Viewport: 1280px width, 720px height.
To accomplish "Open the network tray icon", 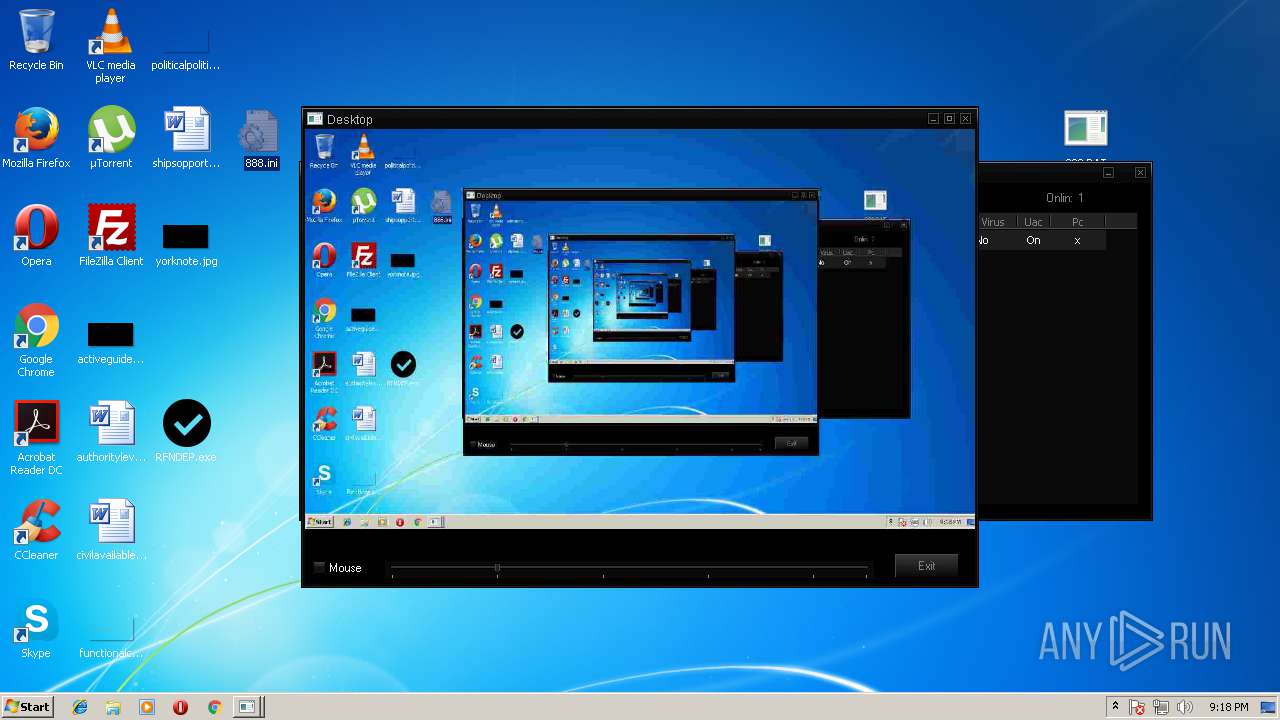I will (1161, 707).
